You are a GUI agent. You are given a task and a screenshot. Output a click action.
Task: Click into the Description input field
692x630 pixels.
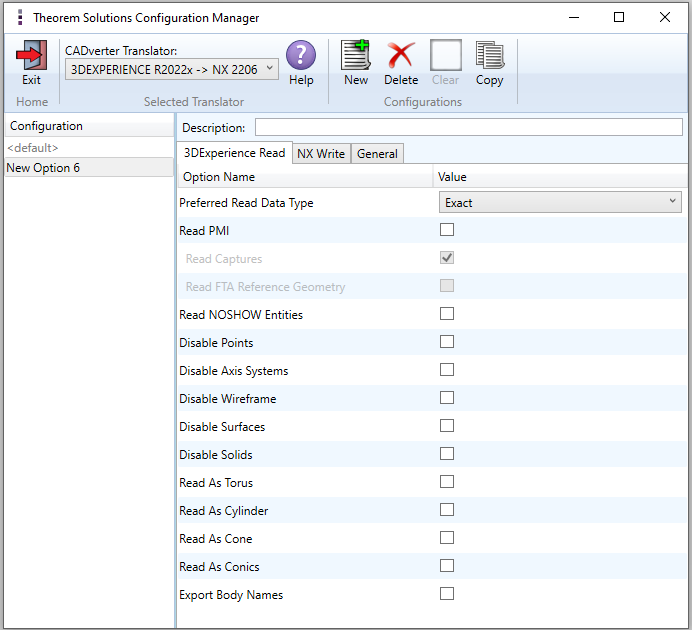469,128
